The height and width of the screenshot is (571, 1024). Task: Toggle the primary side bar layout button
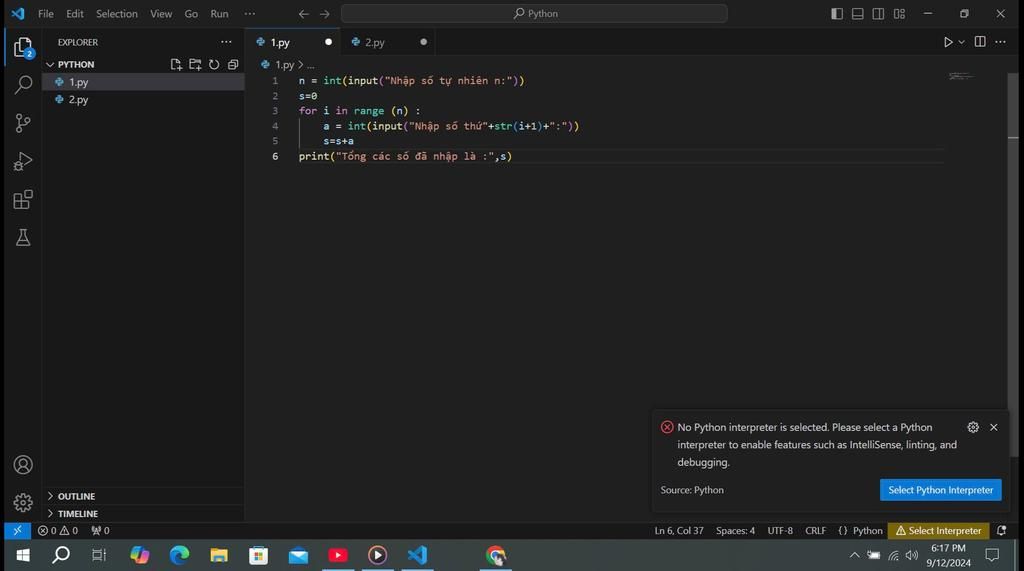click(837, 14)
